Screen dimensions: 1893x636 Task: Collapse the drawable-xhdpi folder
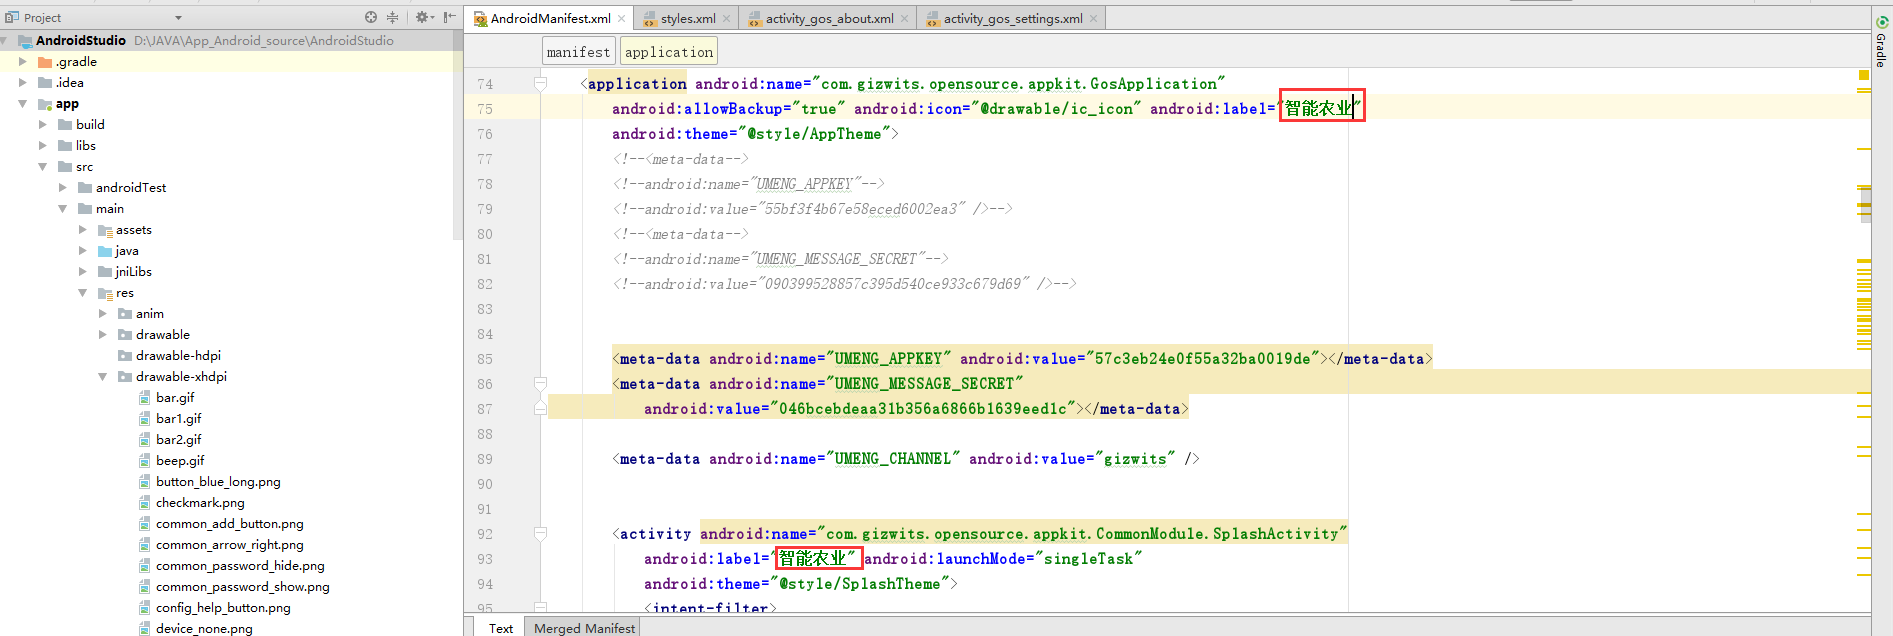click(103, 377)
